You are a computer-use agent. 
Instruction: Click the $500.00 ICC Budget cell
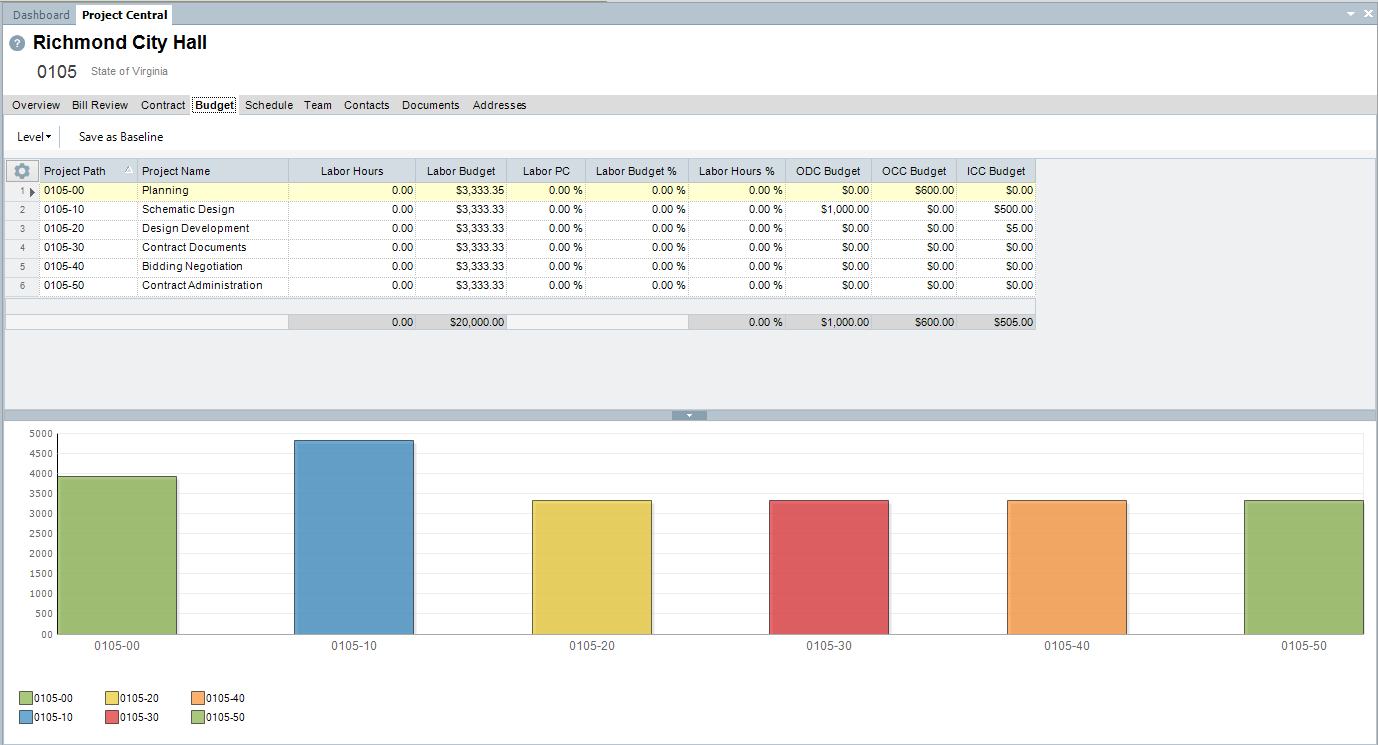[996, 210]
